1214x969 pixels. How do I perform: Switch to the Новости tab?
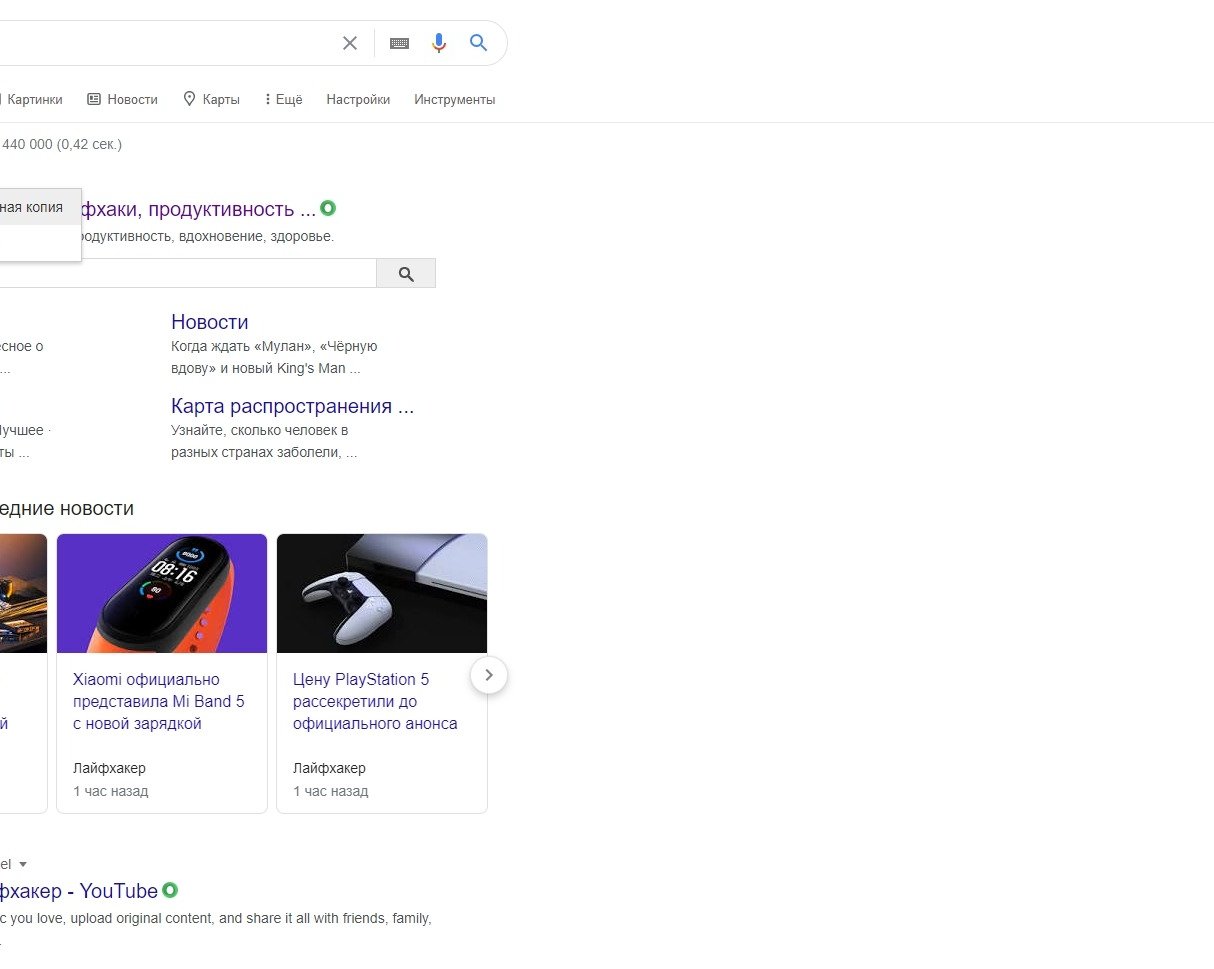click(x=122, y=99)
